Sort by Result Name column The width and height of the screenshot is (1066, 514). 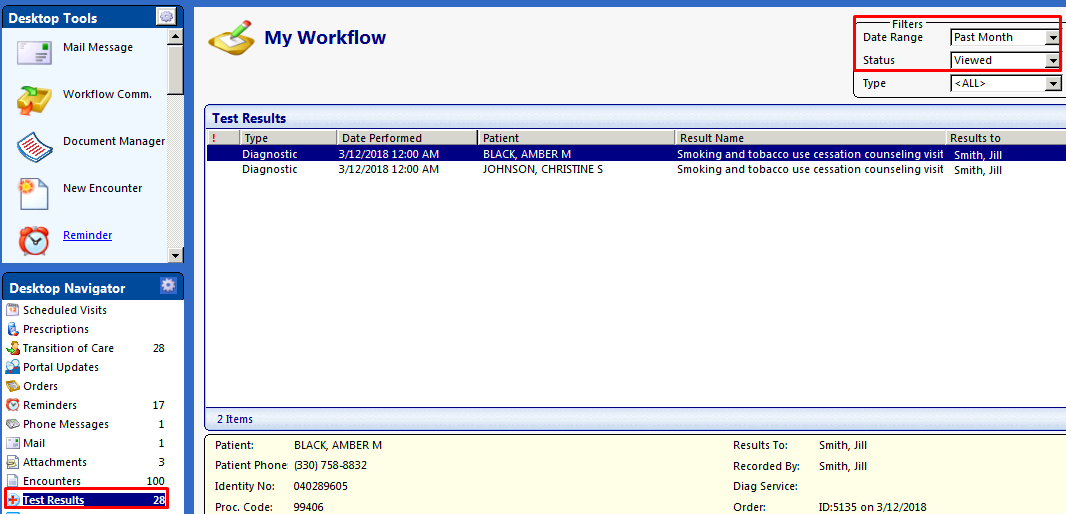810,138
